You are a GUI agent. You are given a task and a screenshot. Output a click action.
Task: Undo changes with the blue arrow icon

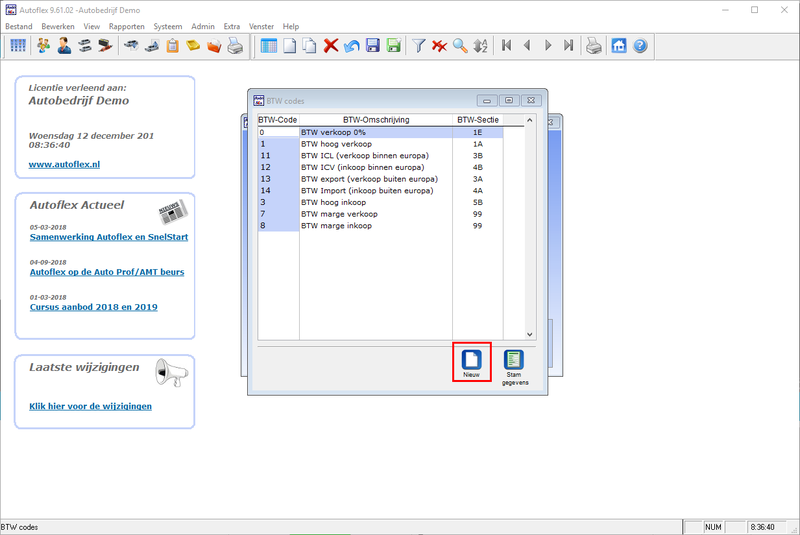click(x=352, y=46)
